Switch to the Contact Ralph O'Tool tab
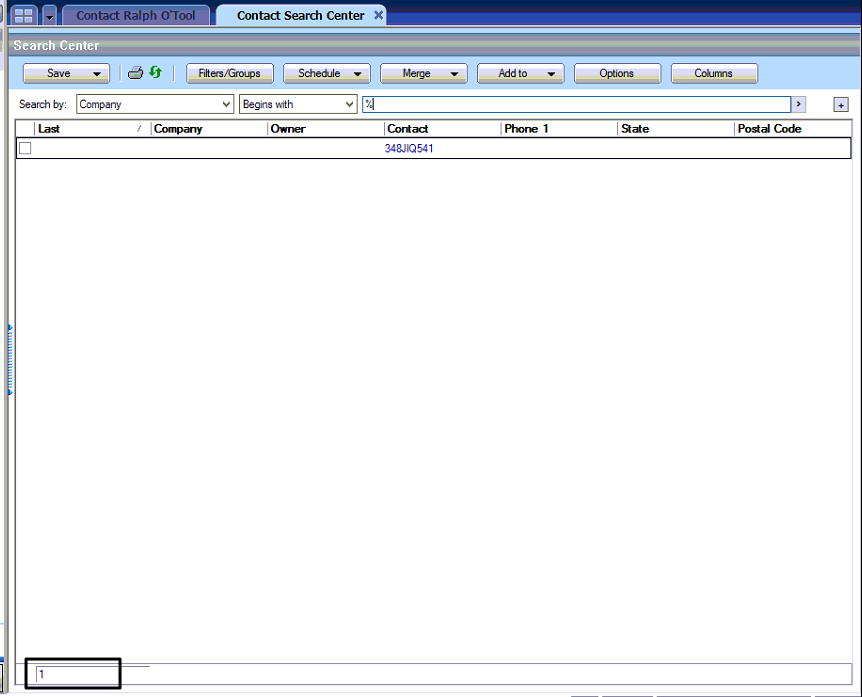862x697 pixels. [x=136, y=16]
